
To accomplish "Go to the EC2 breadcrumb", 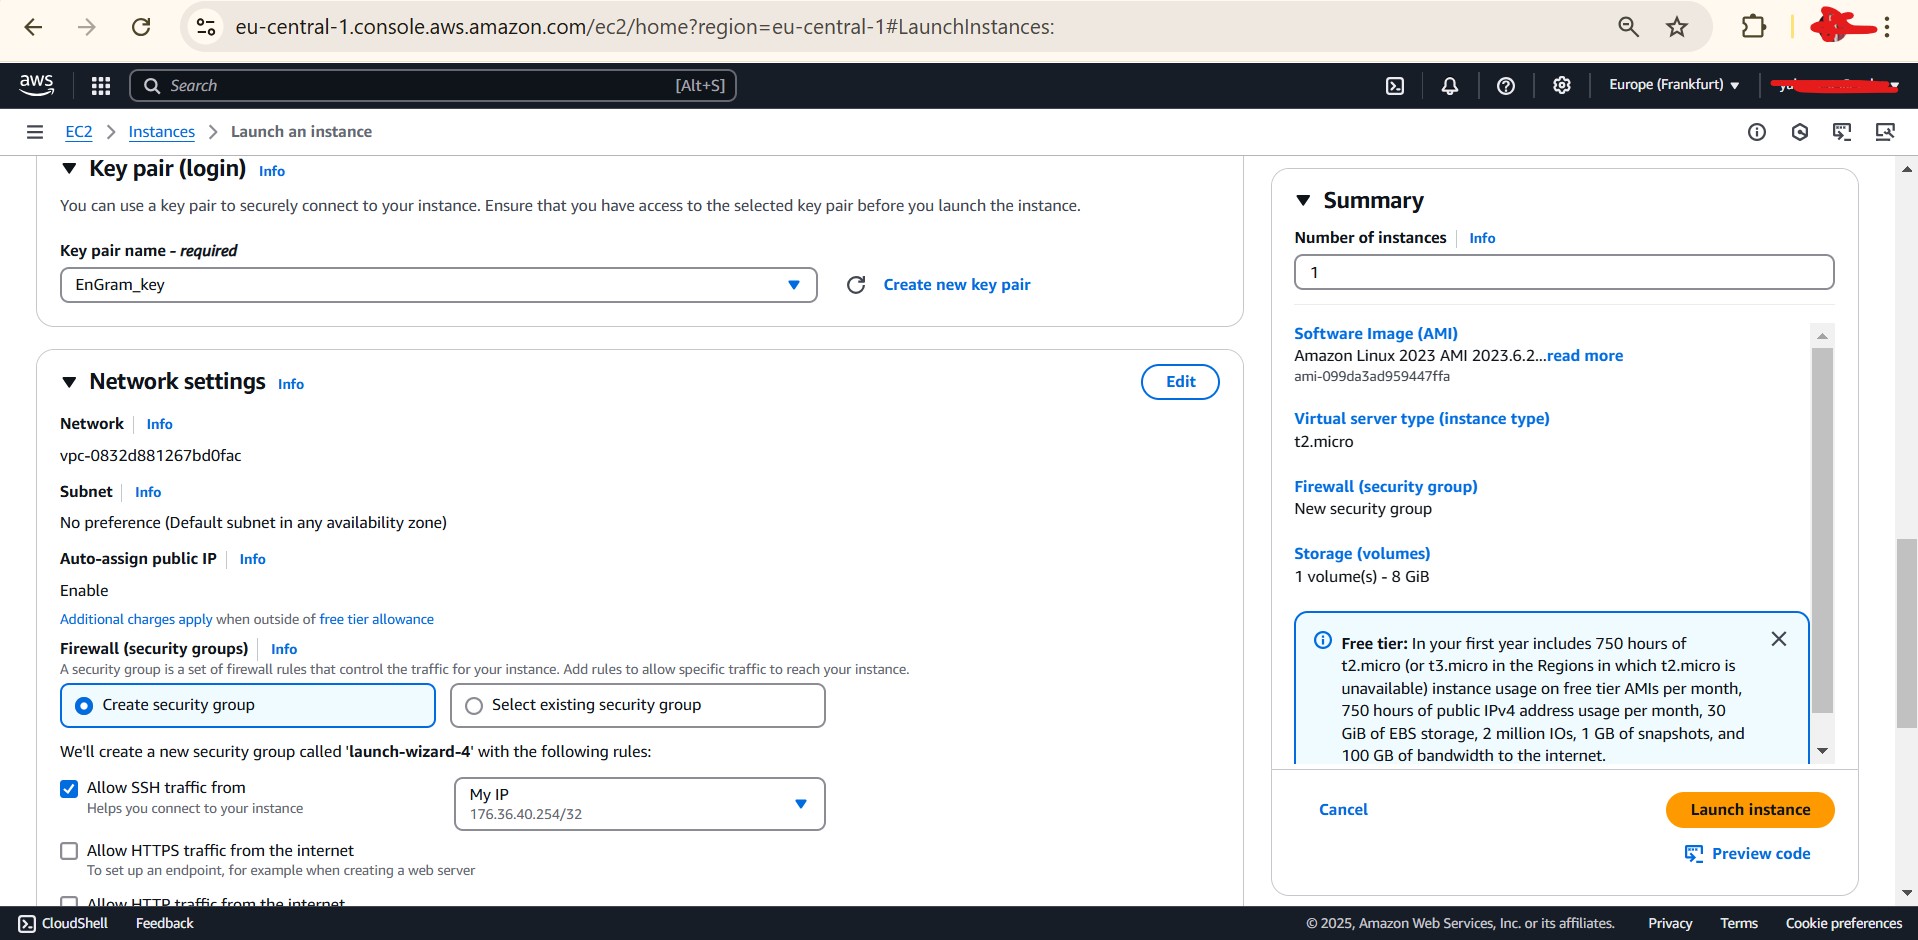I will coord(78,132).
